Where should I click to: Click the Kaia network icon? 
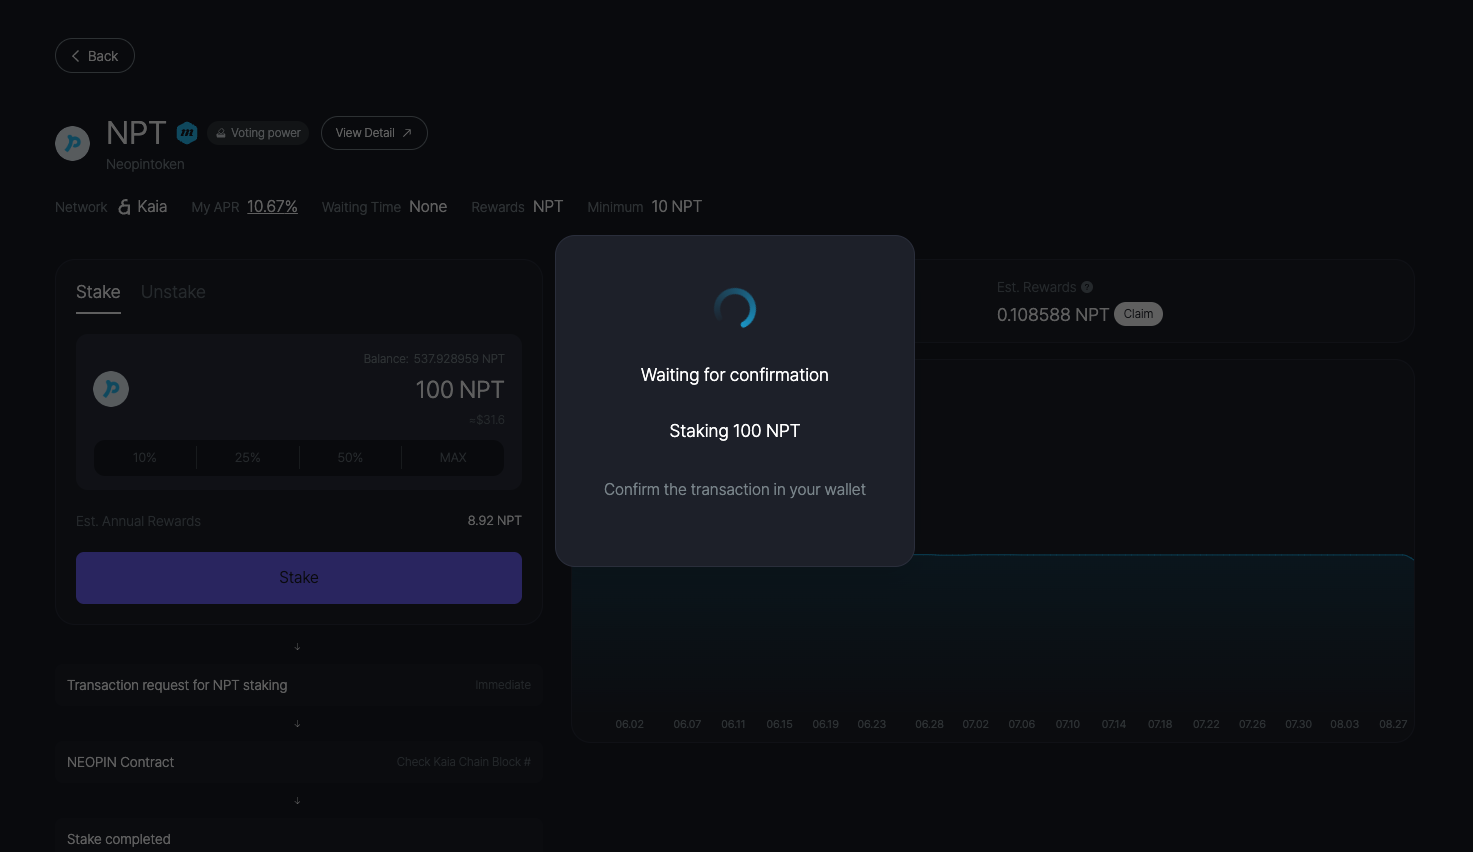[x=125, y=207]
